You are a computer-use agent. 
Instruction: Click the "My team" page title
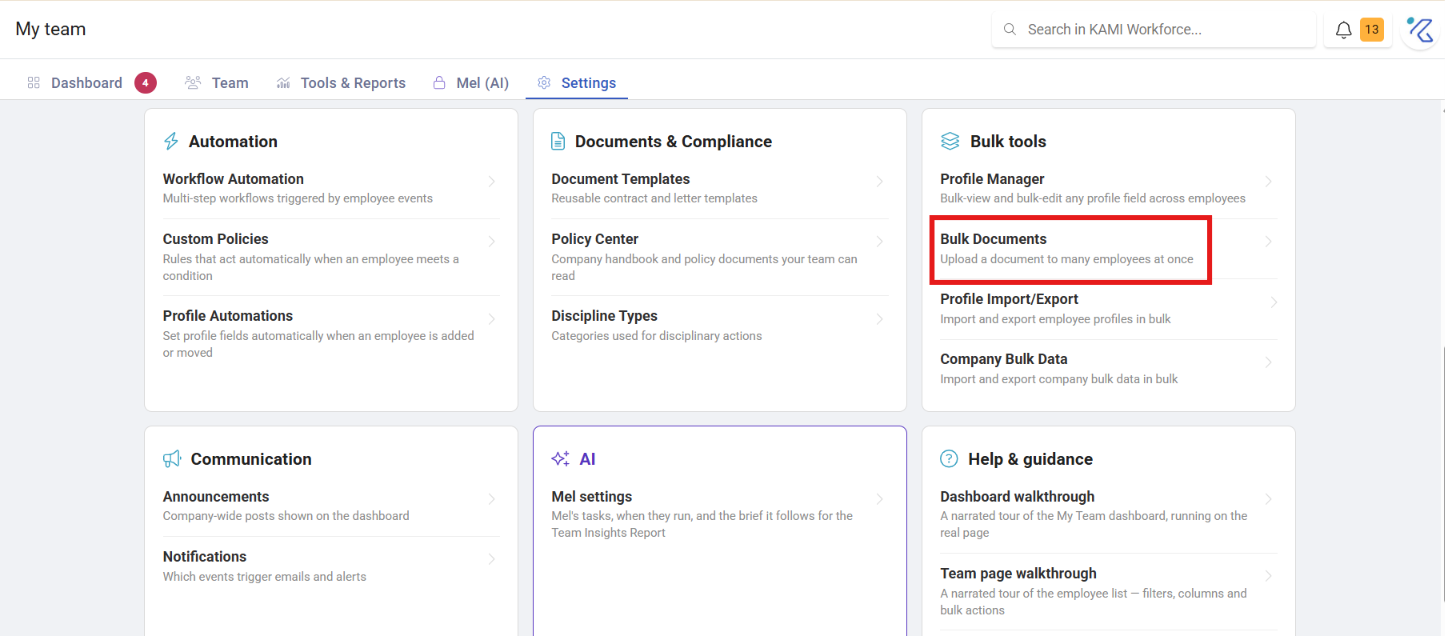51,29
